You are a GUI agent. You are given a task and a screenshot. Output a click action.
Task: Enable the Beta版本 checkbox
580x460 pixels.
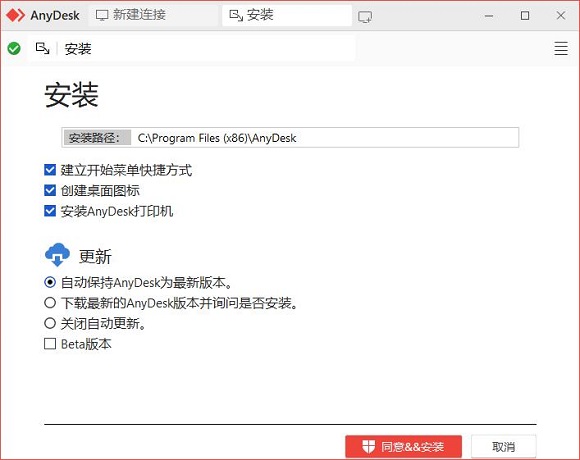click(50, 344)
